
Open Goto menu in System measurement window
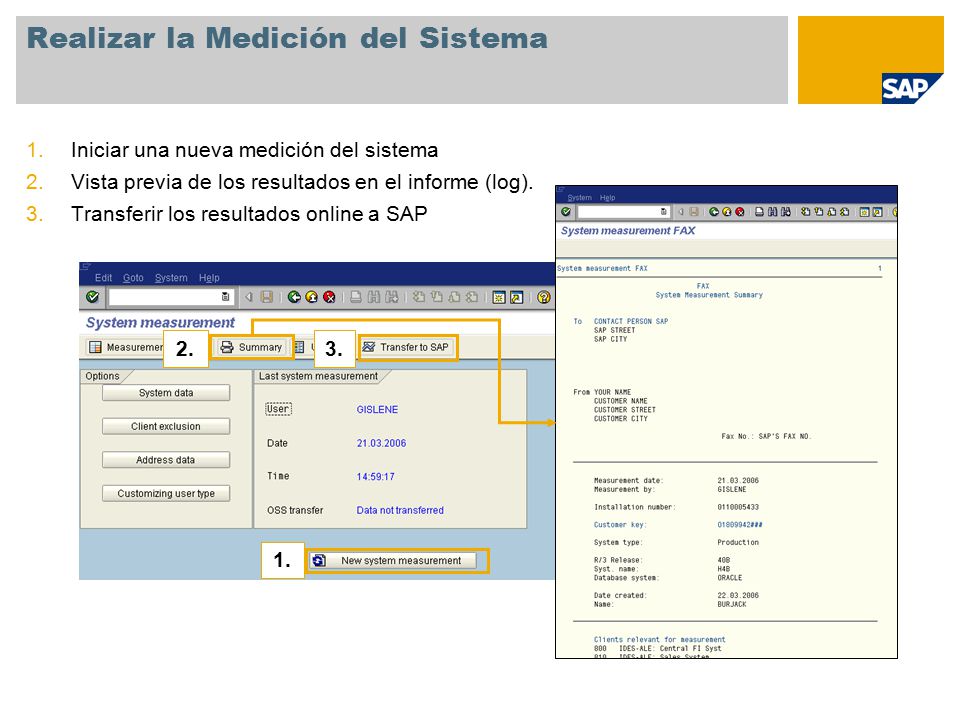(133, 277)
